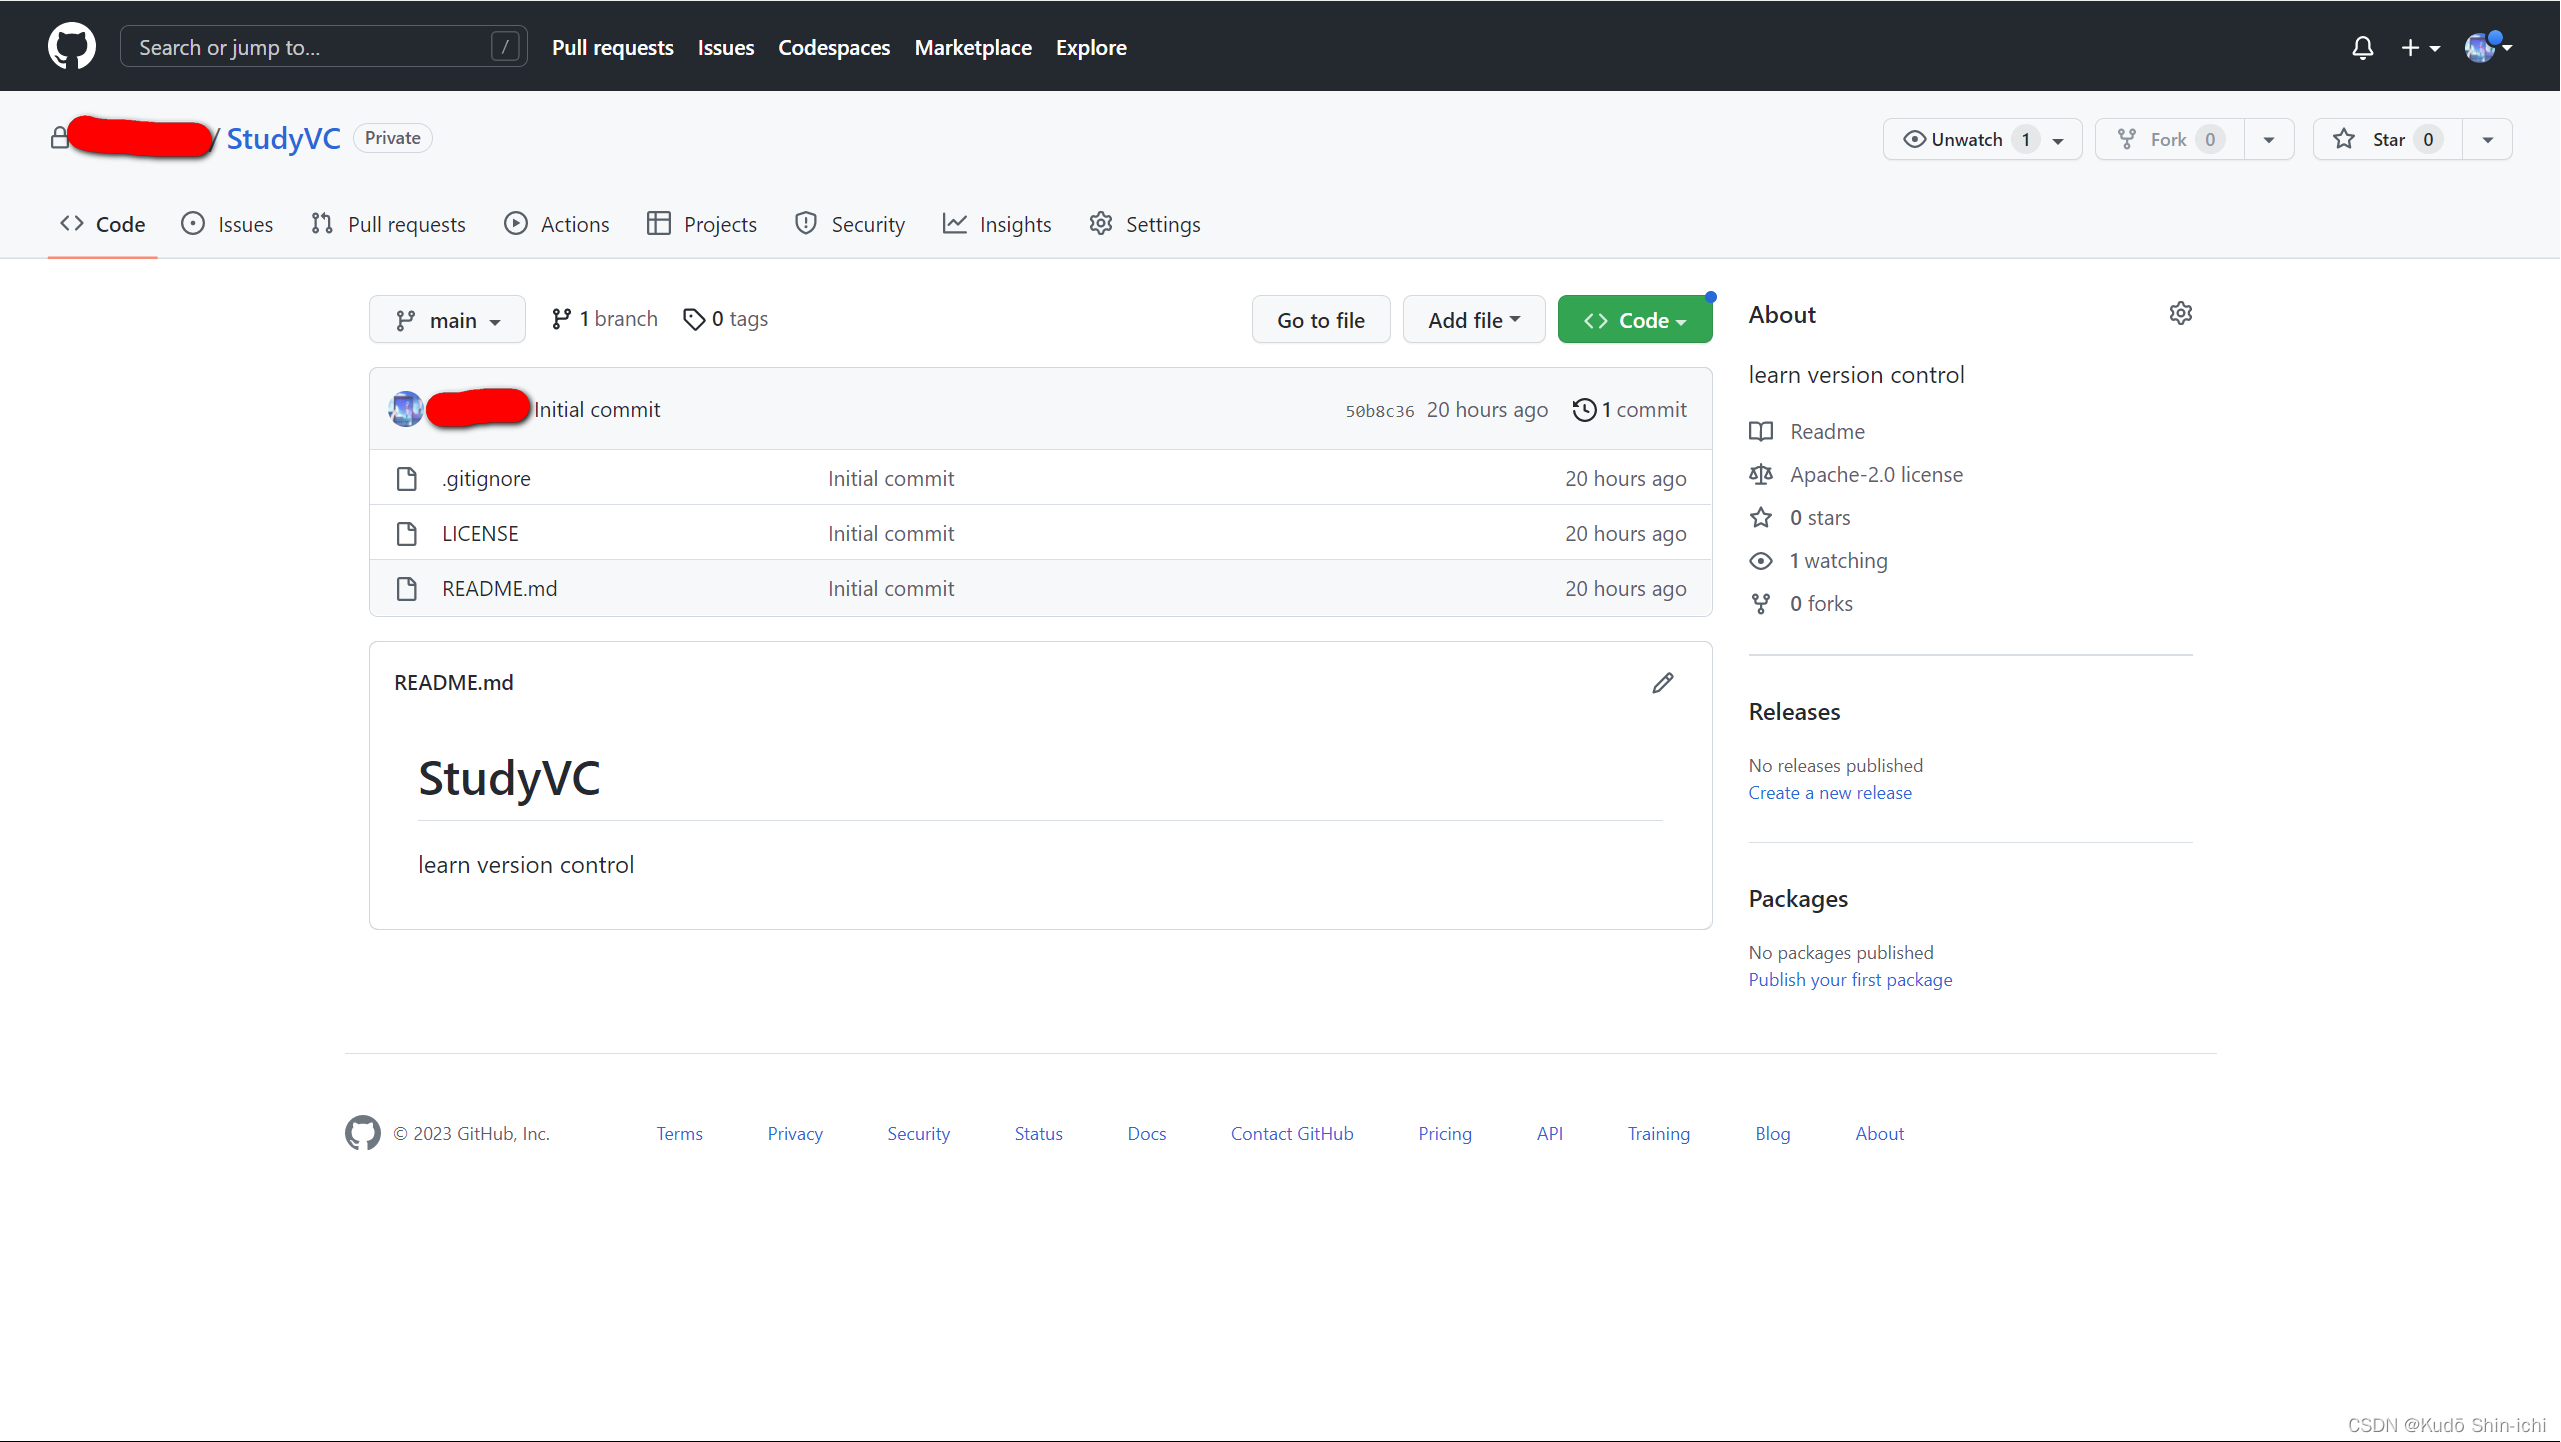The height and width of the screenshot is (1442, 2561).
Task: Click the Go to file button
Action: [1320, 320]
